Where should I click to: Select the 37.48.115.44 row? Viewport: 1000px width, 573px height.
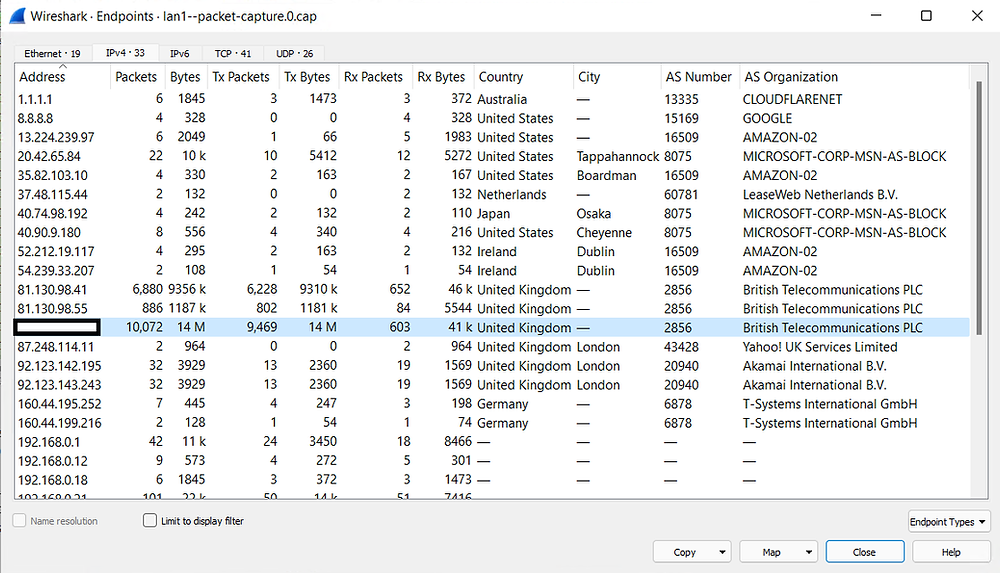pos(492,195)
